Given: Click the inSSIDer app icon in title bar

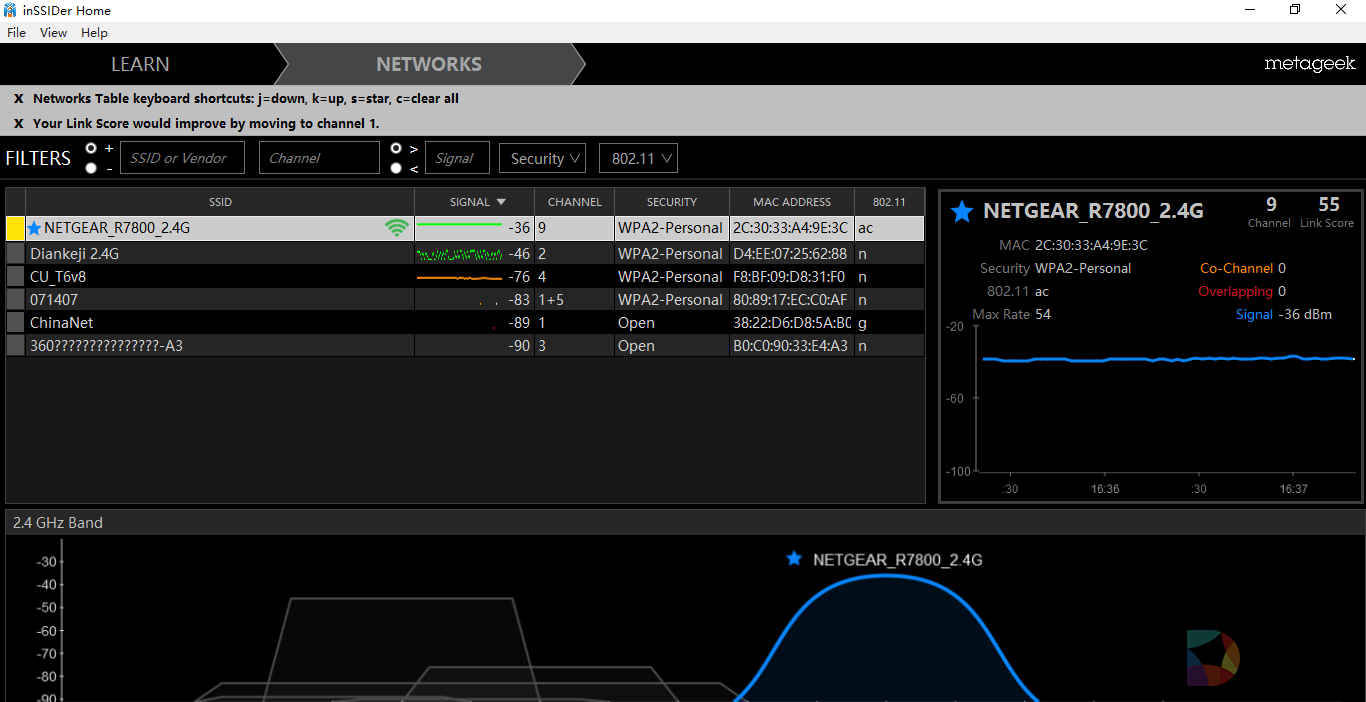Looking at the screenshot, I should point(10,10).
